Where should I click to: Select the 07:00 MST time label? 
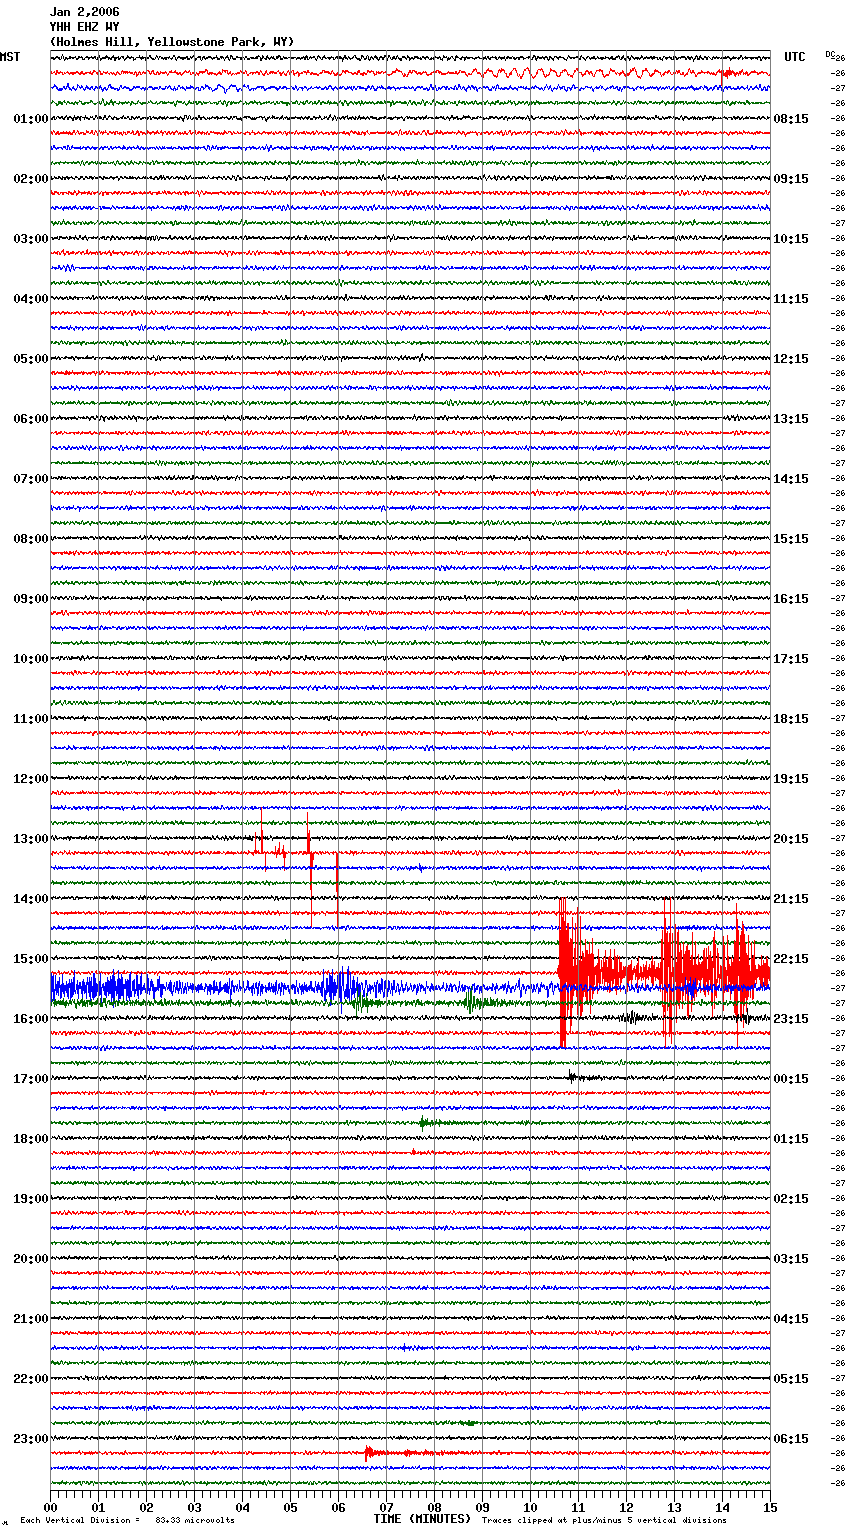(x=30, y=479)
